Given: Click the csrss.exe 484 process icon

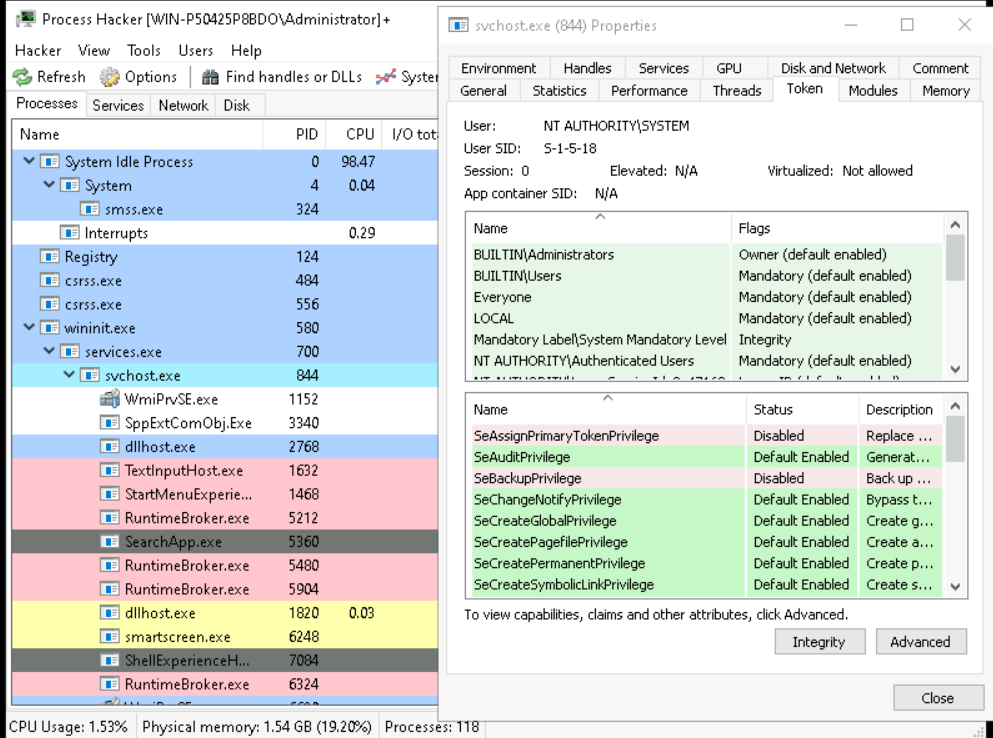Looking at the screenshot, I should click(x=50, y=281).
